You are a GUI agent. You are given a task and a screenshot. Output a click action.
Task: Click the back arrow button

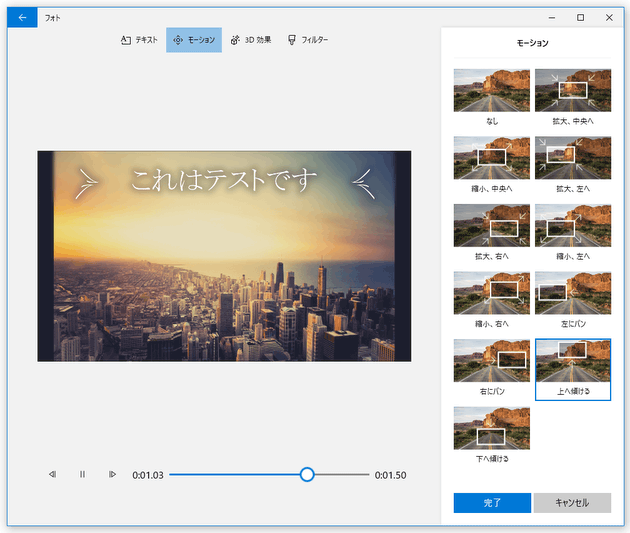[22, 17]
